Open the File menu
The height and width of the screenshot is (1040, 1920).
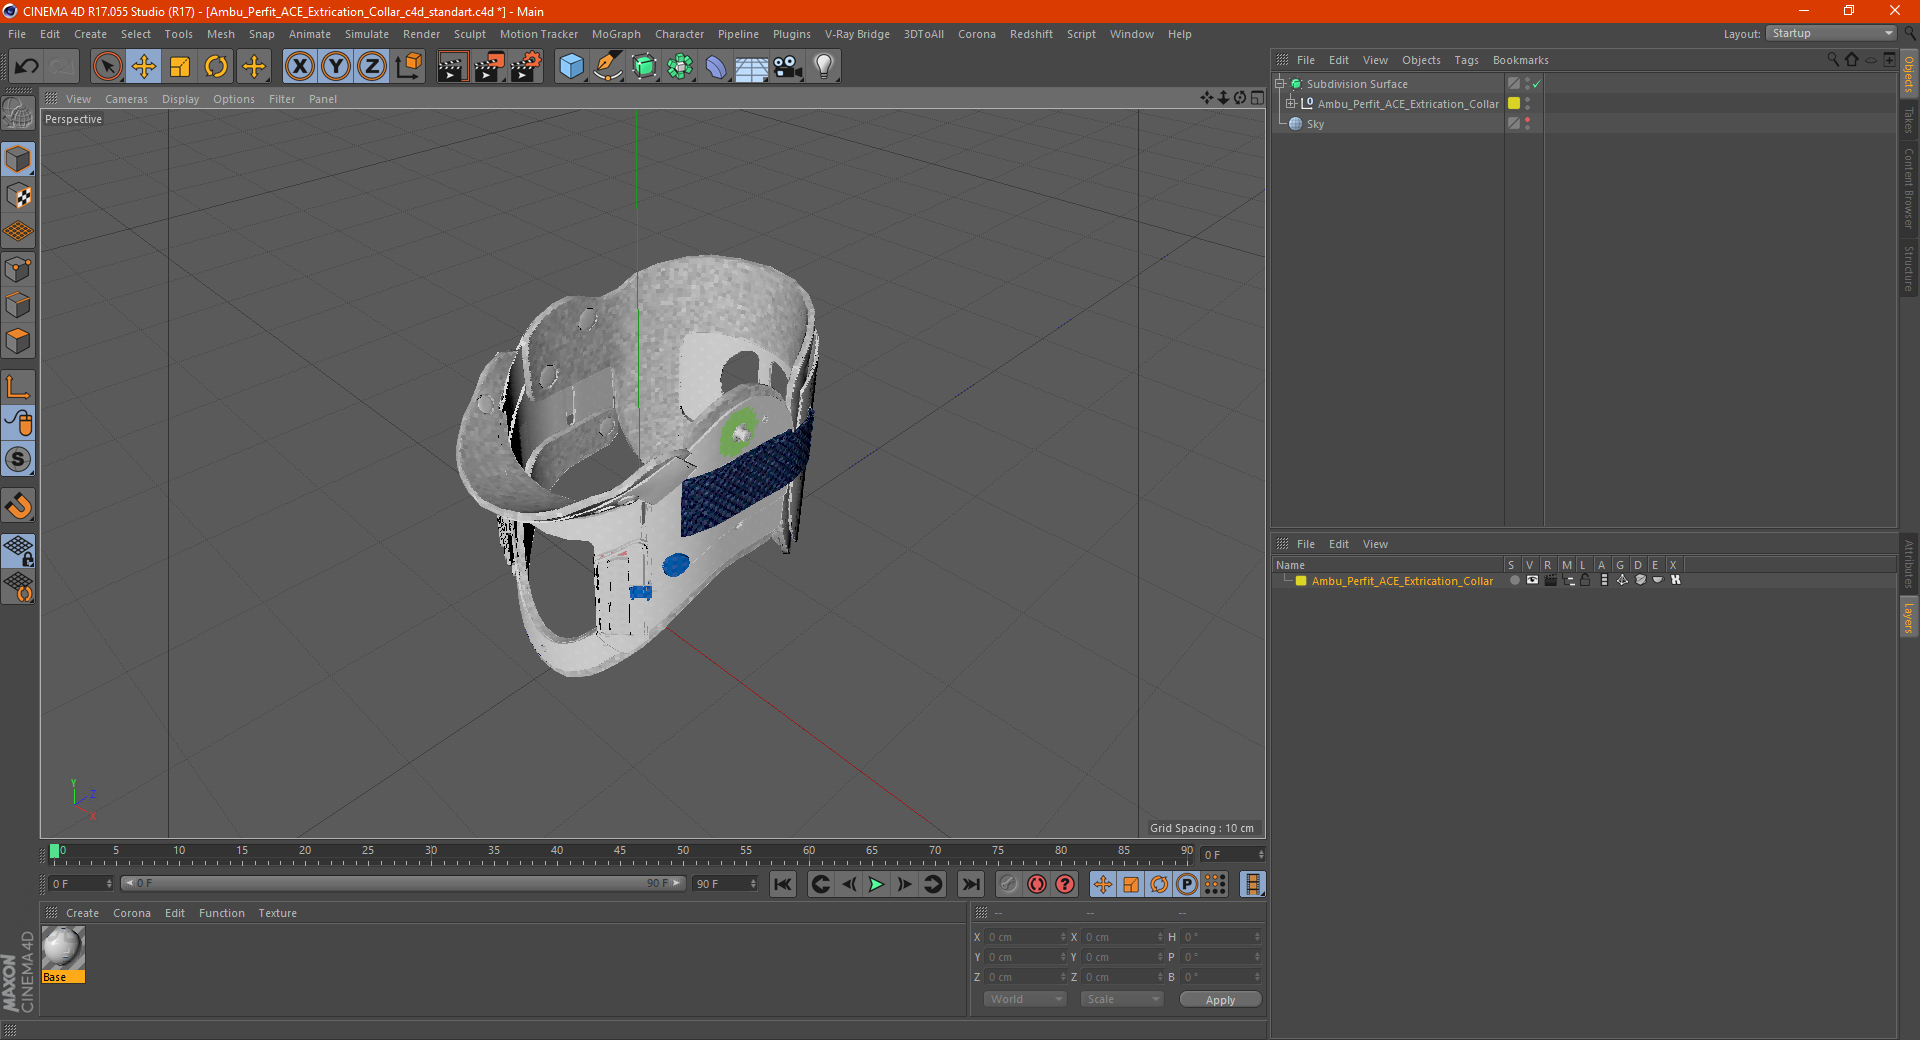tap(17, 34)
